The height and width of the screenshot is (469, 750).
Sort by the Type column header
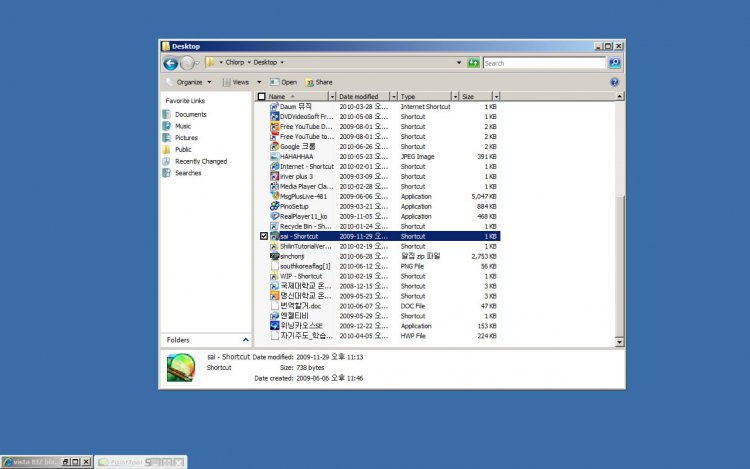[x=425, y=97]
